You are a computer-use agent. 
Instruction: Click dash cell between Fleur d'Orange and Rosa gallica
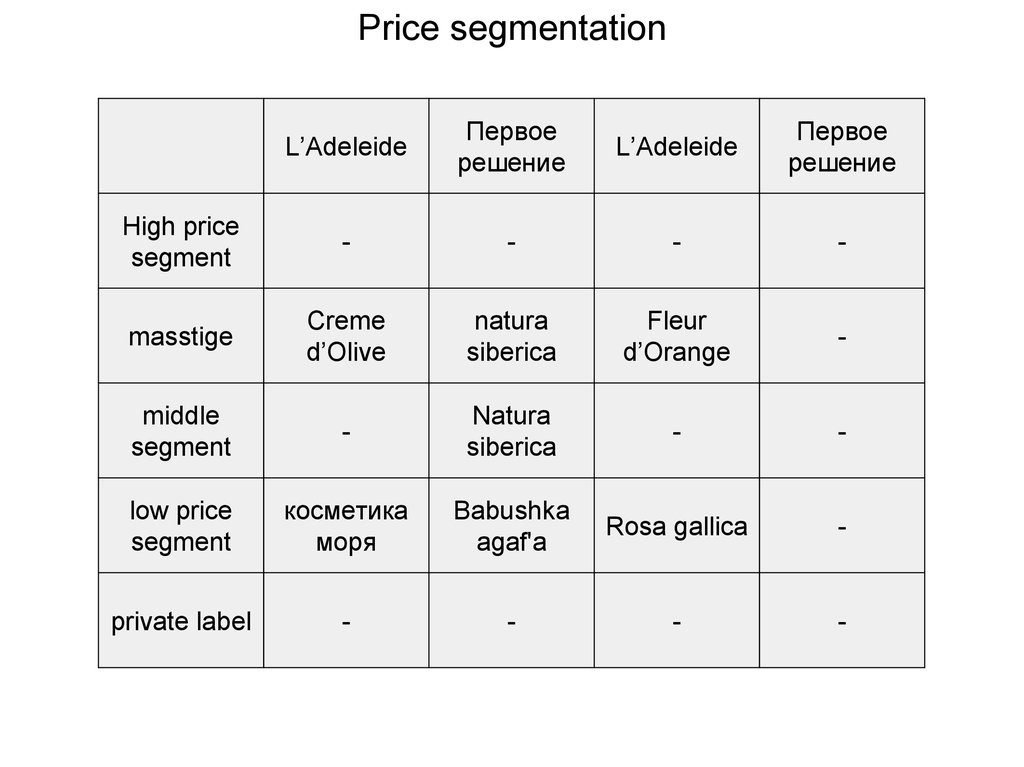(677, 431)
